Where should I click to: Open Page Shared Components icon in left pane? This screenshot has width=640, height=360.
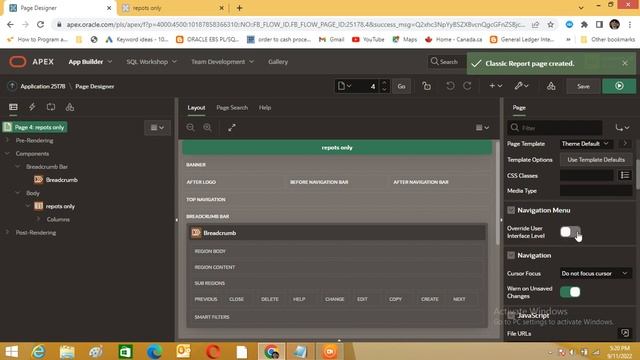70,107
